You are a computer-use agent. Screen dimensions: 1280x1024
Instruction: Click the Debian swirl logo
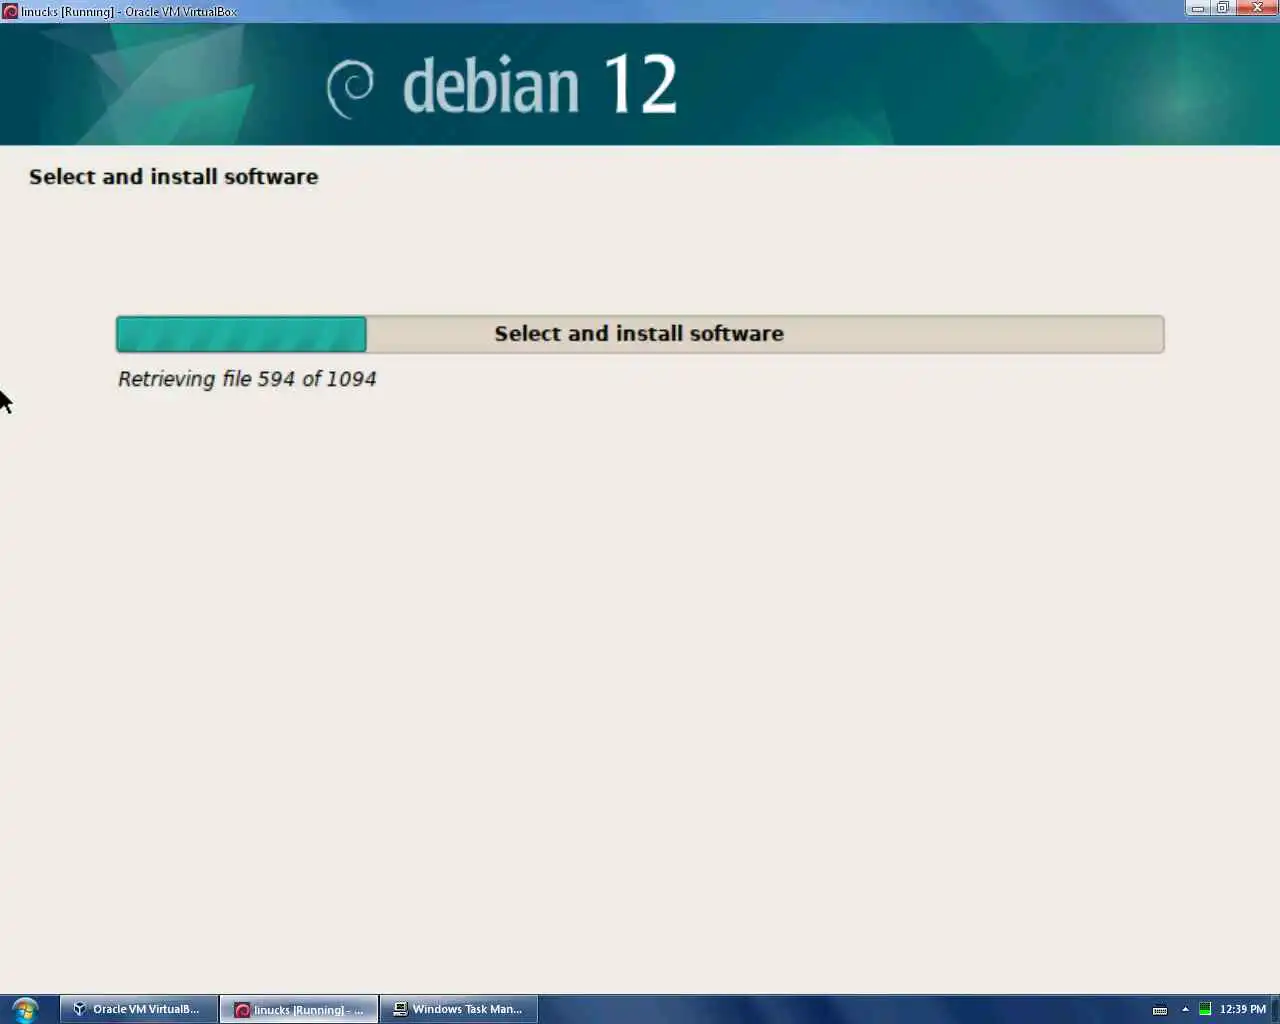pyautogui.click(x=350, y=88)
